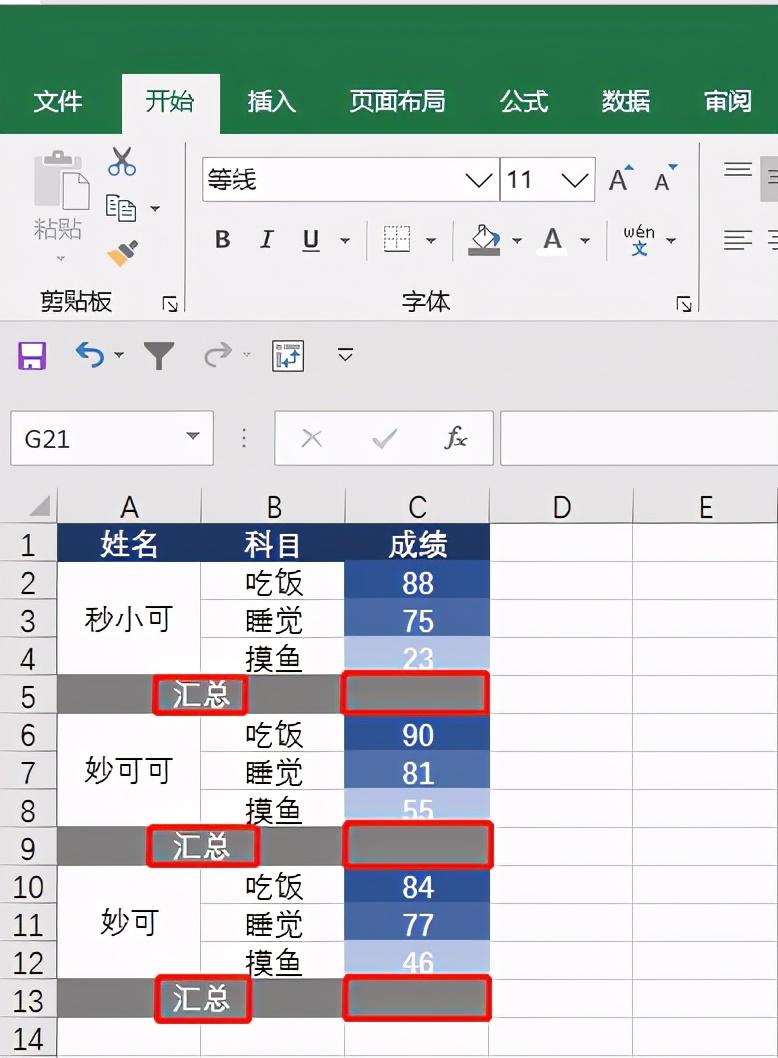The height and width of the screenshot is (1058, 778).
Task: Apply the fill color bucket
Action: point(484,240)
